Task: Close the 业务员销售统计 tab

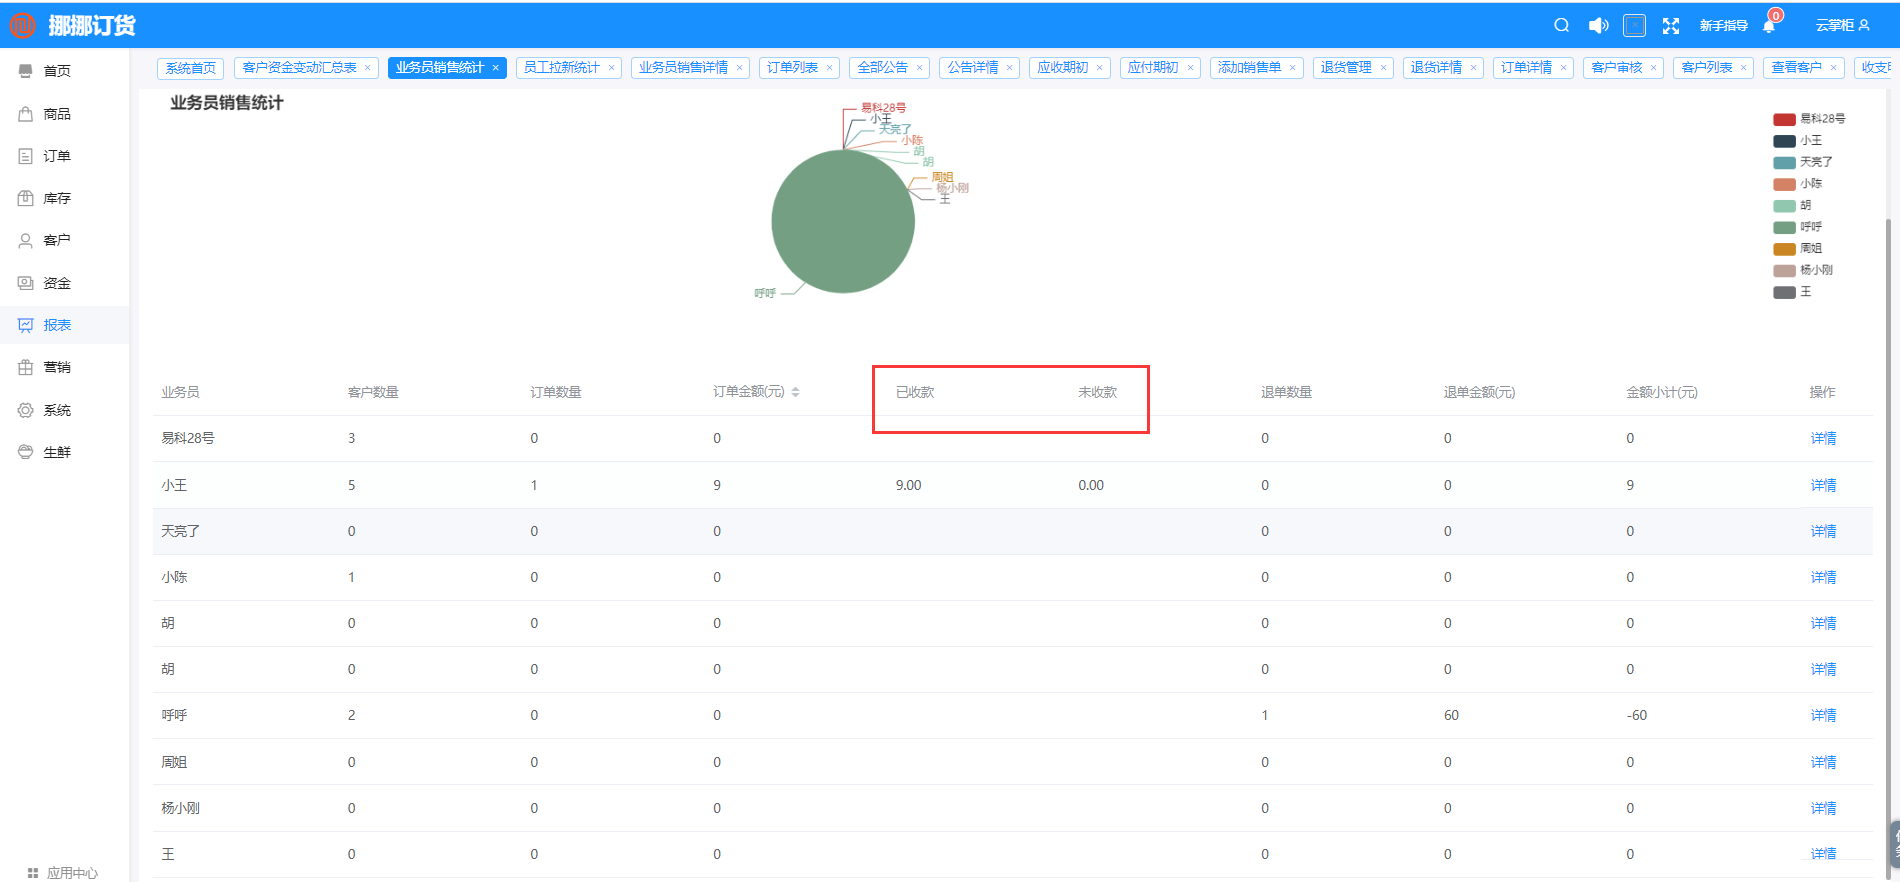Action: click(x=495, y=68)
